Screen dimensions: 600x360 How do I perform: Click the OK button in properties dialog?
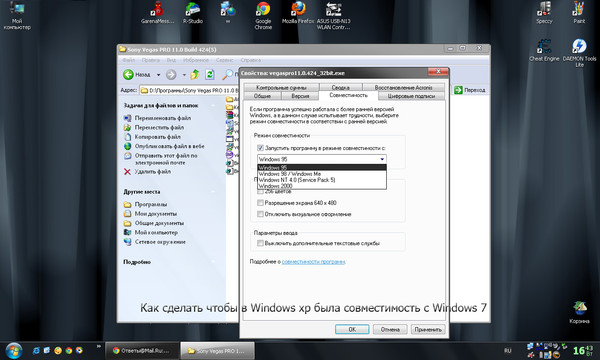click(x=352, y=329)
